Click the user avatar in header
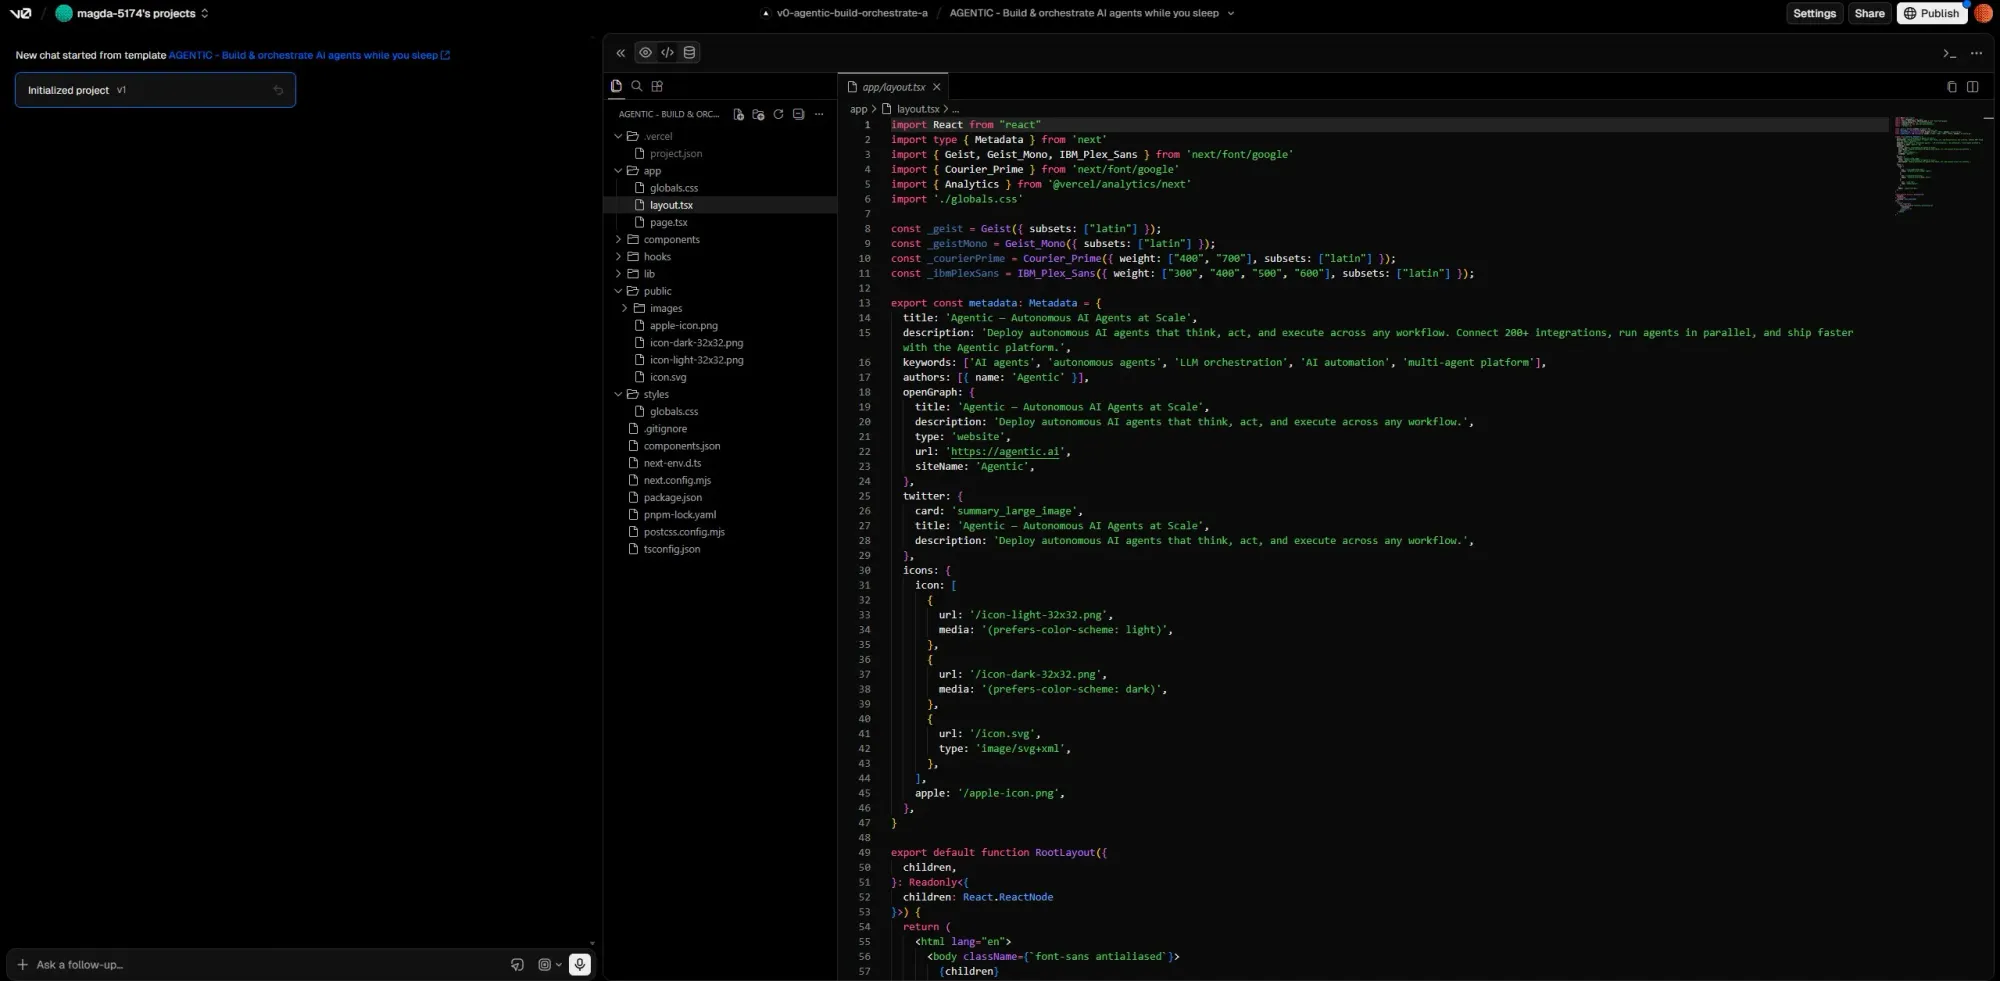The image size is (2000, 981). [x=1983, y=13]
